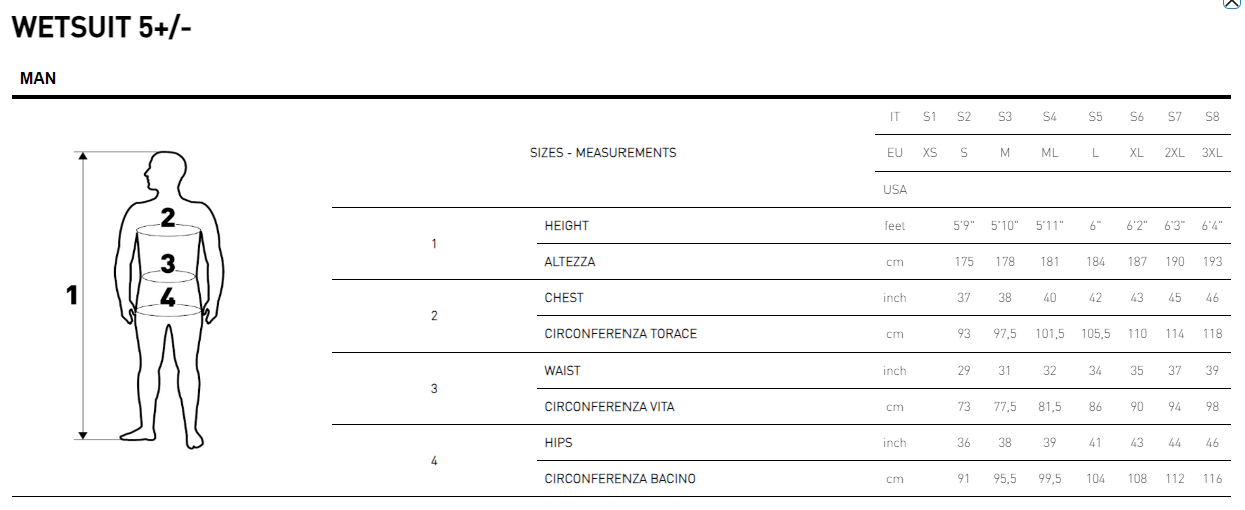Click the 3XL EU size label
This screenshot has width=1245, height=510.
[1212, 153]
